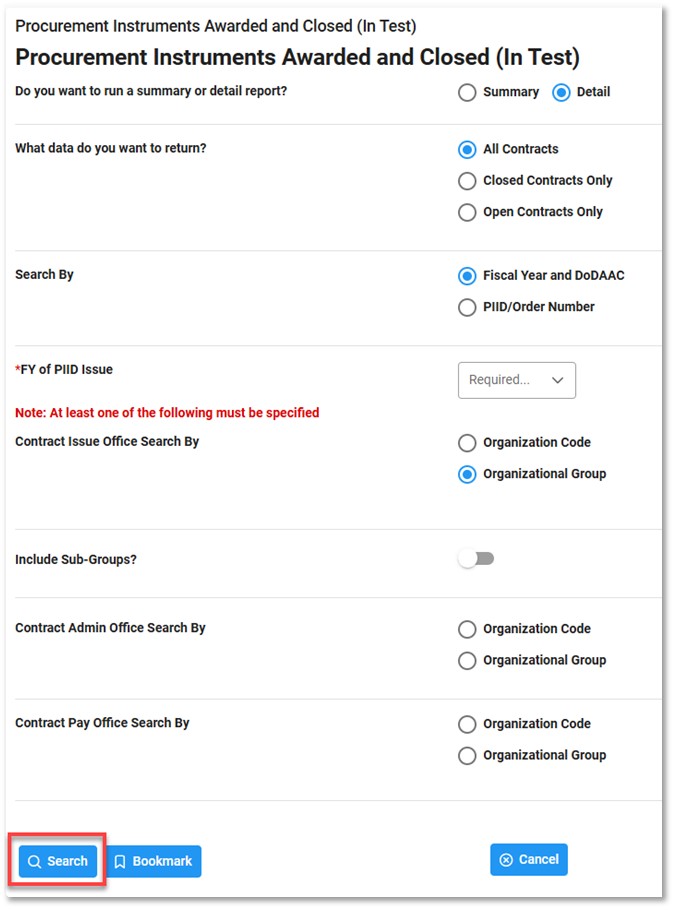This screenshot has height=910, width=675.
Task: Click the magnifier icon on Search button
Action: (x=34, y=861)
